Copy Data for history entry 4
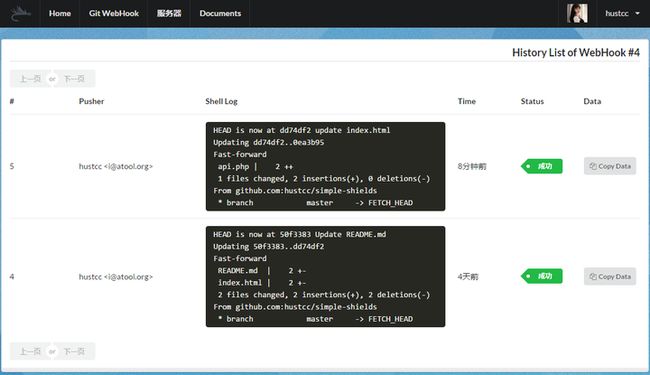The image size is (650, 375). [x=610, y=276]
